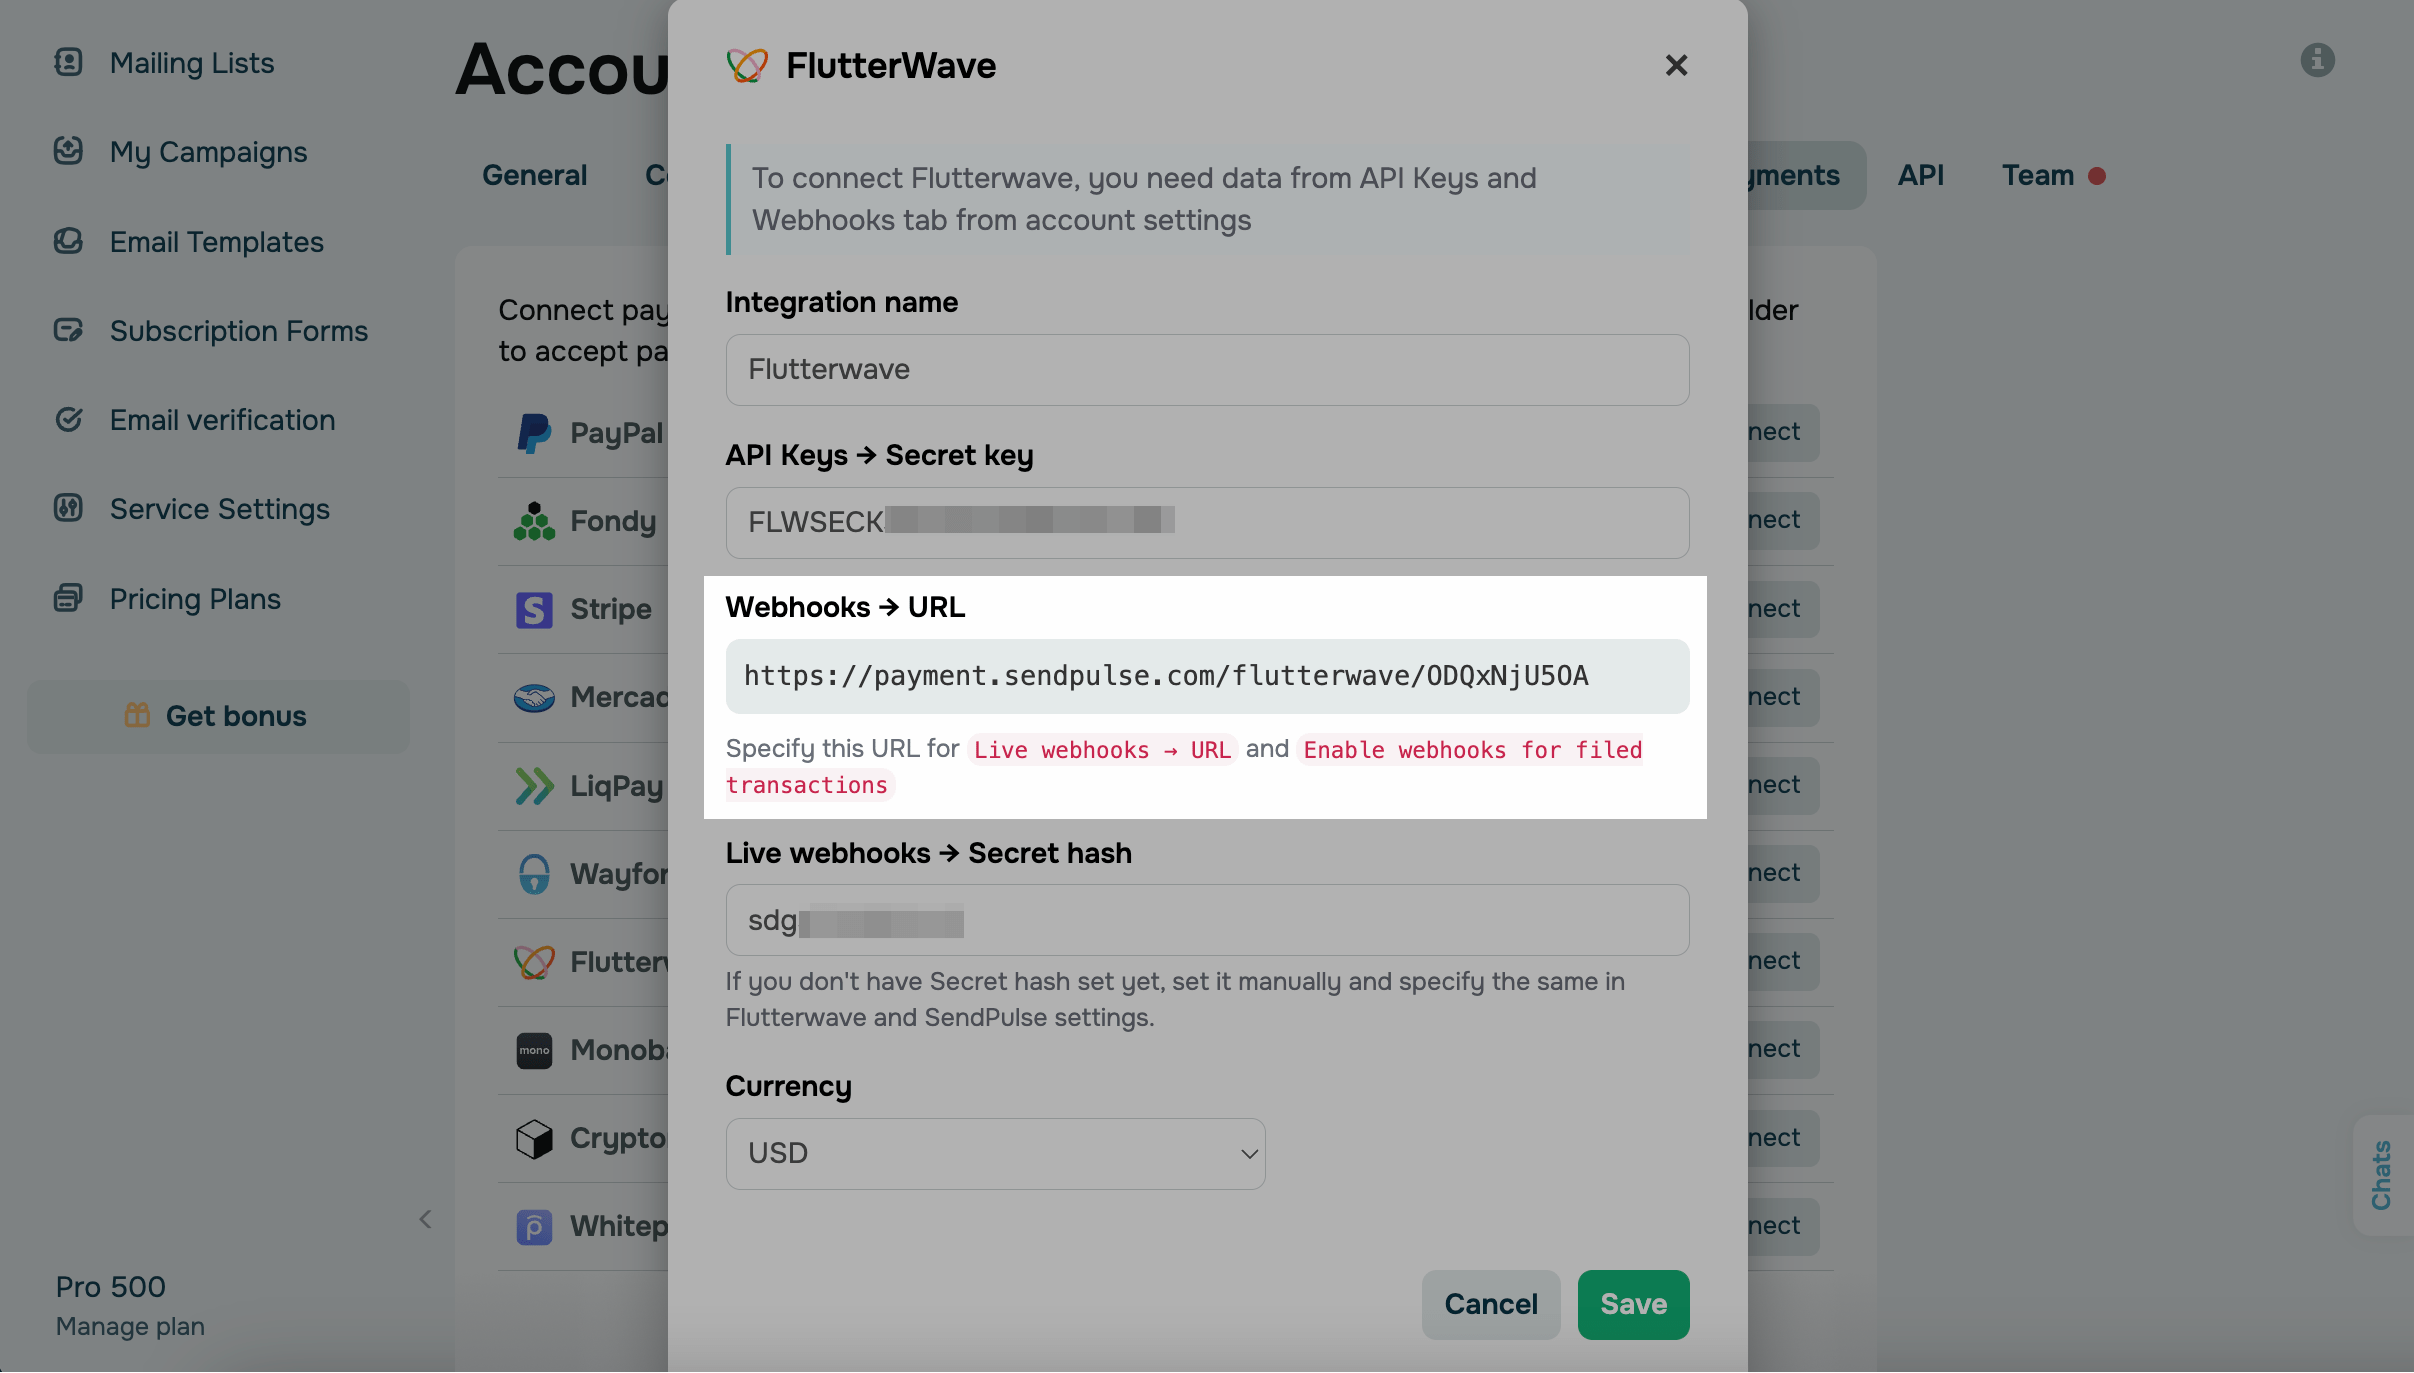Image resolution: width=2414 pixels, height=1373 pixels.
Task: Switch to the General tab
Action: tap(534, 175)
